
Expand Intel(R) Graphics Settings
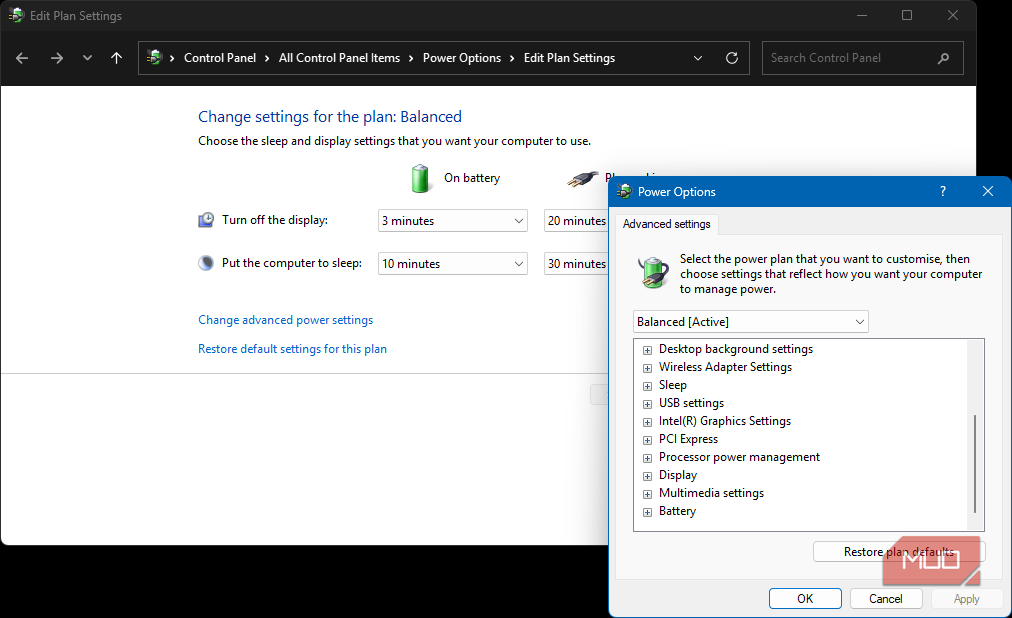647,423
